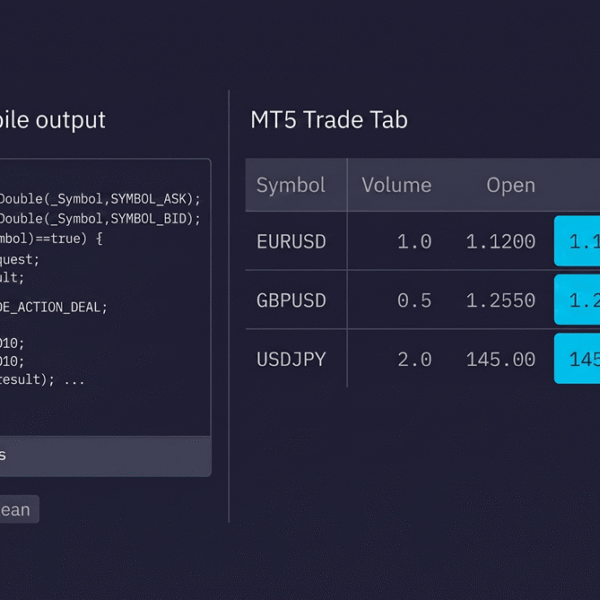600x600 pixels.
Task: Click the Open column header
Action: point(510,185)
